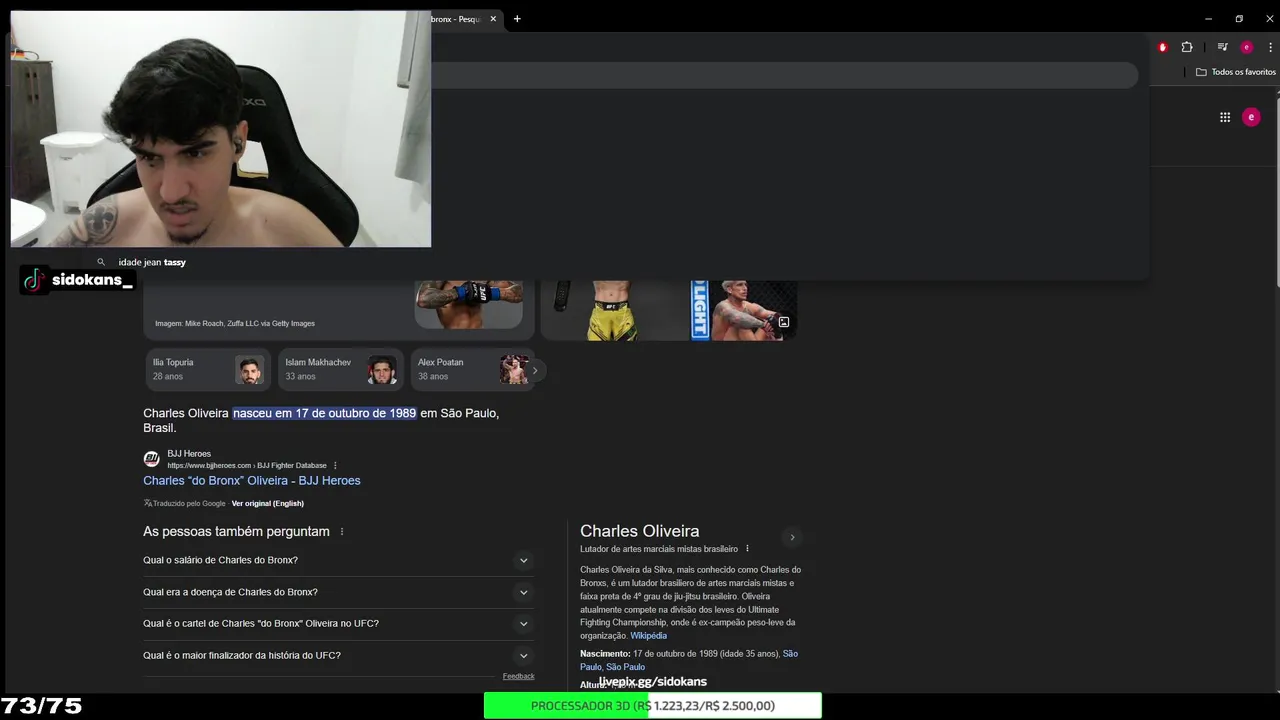This screenshot has width=1280, height=720.
Task: Click the BJJ Heroes site favicon
Action: 152,459
